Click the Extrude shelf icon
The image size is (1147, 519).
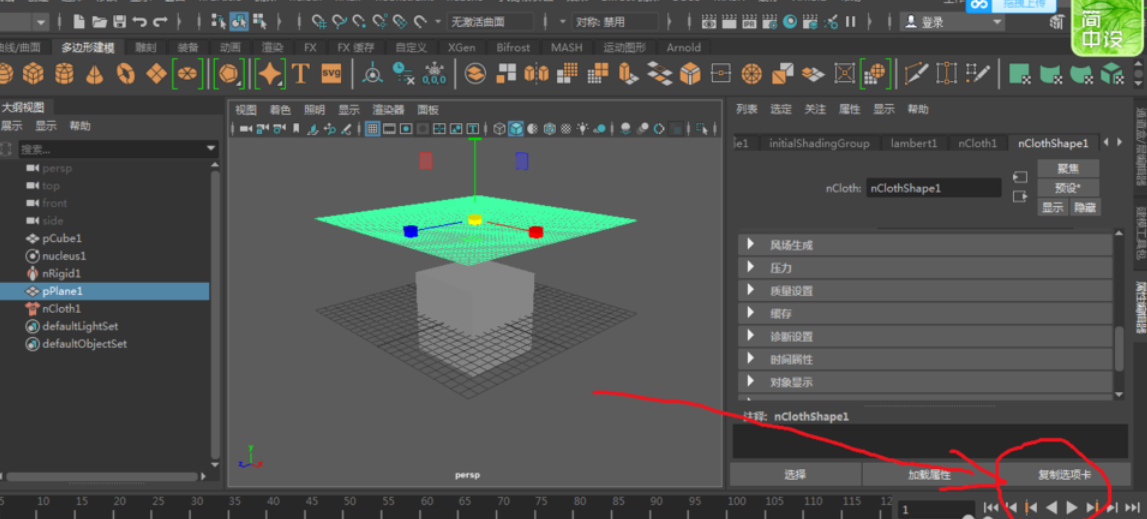pos(628,73)
